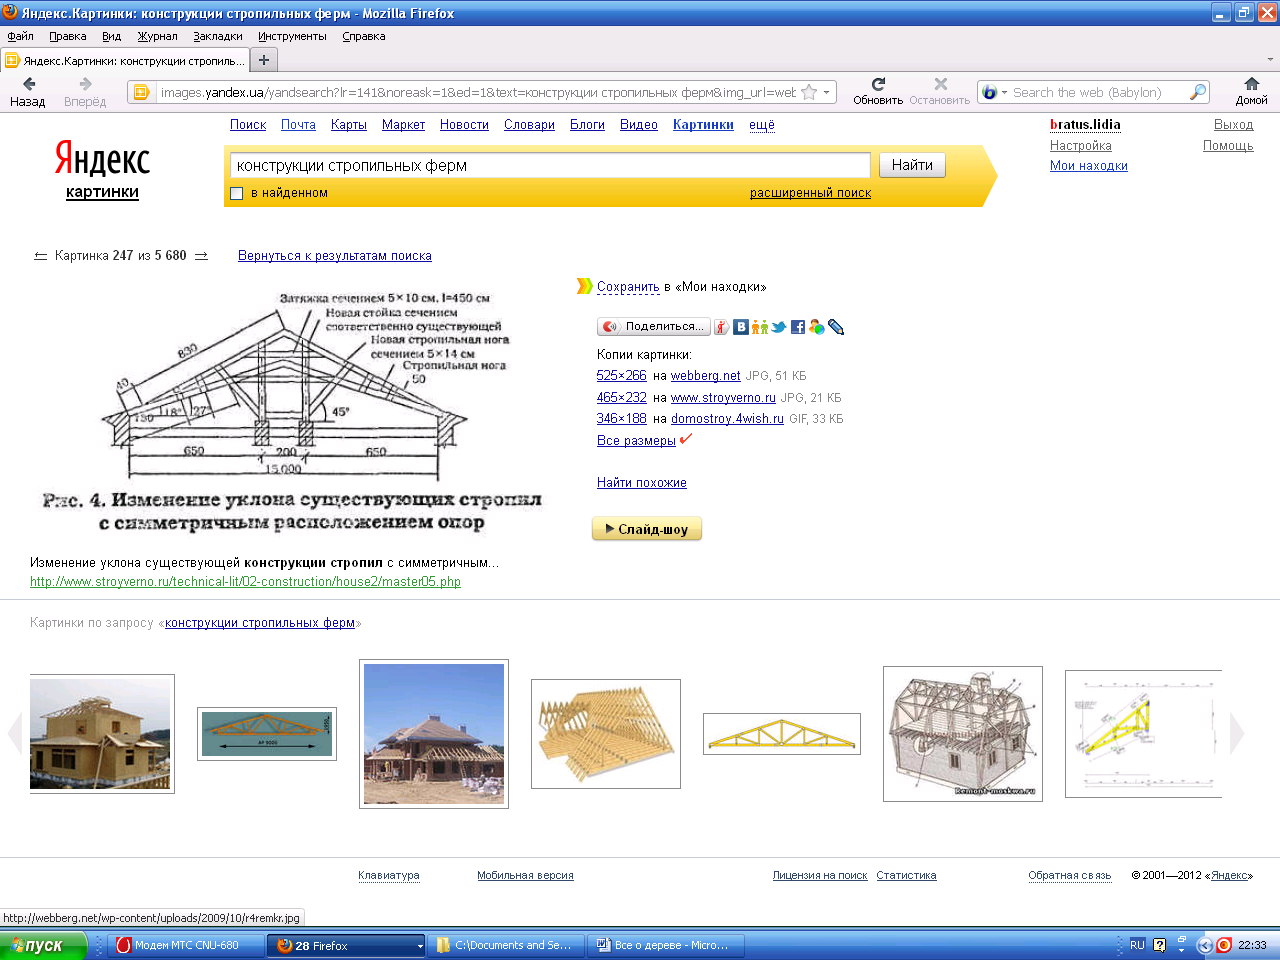This screenshot has height=960, width=1280.
Task: Go to previous image arrow before Картинка 247
Action: (40, 256)
